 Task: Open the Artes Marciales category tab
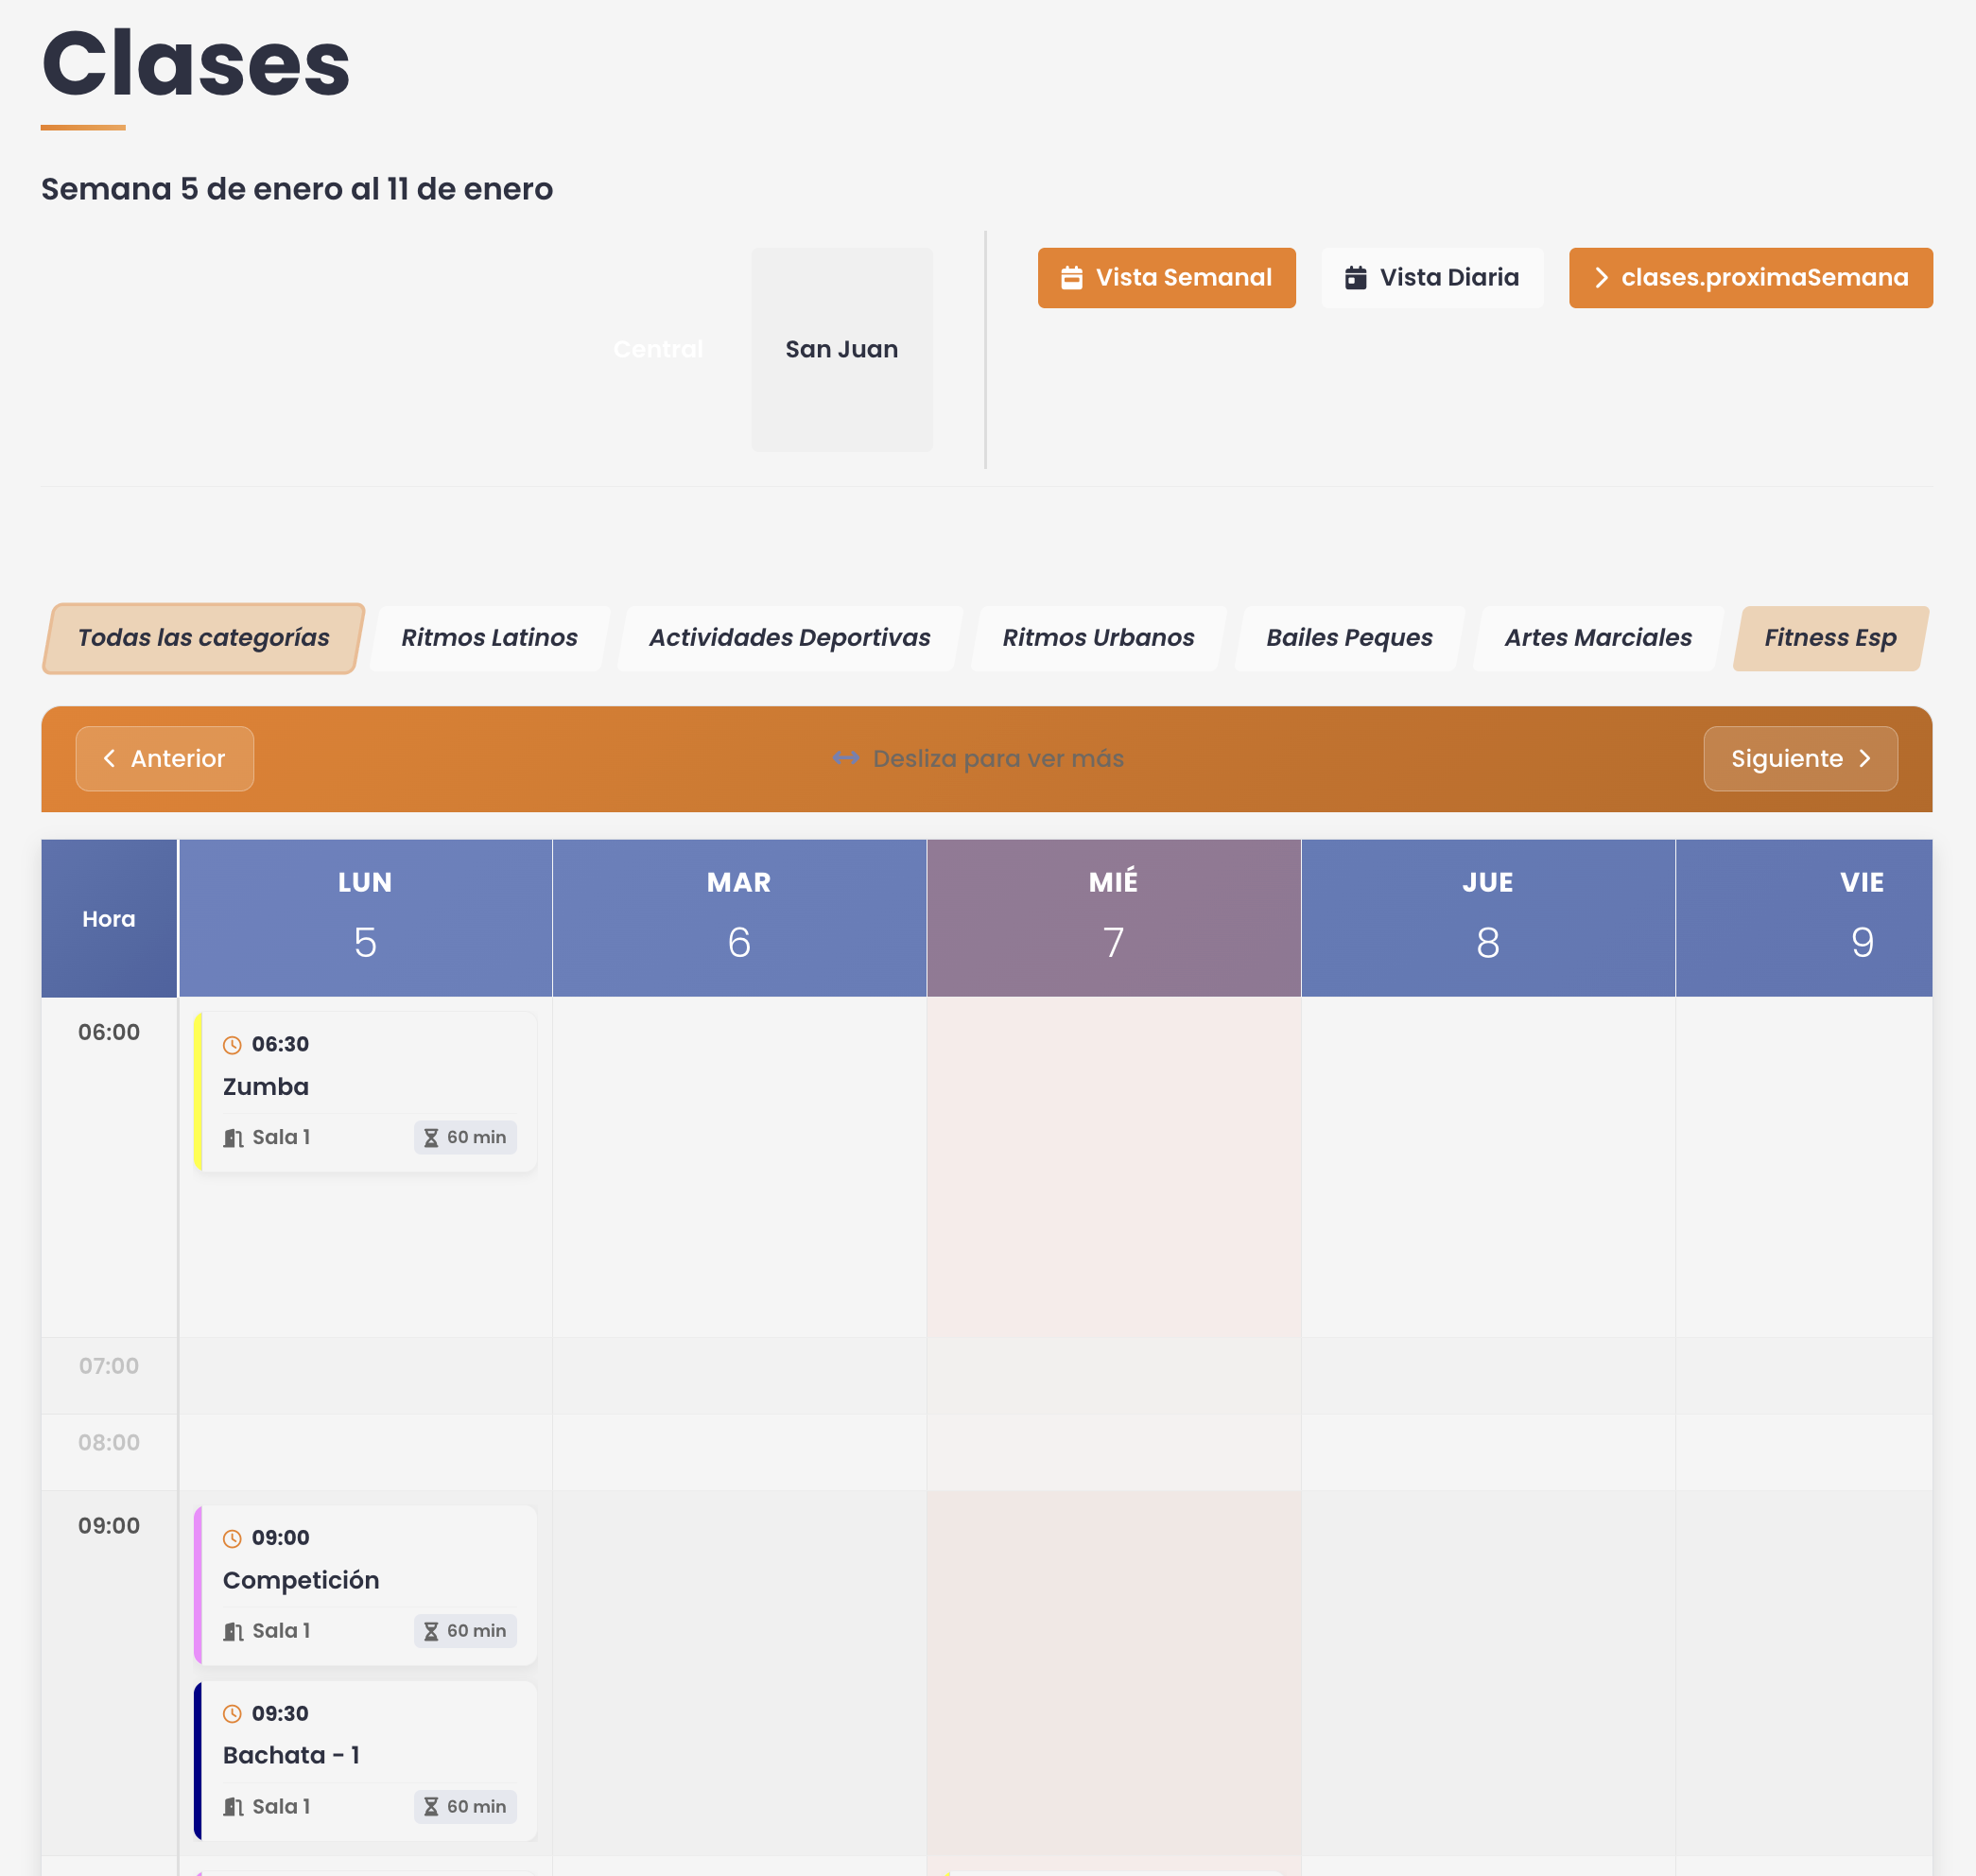(1597, 637)
